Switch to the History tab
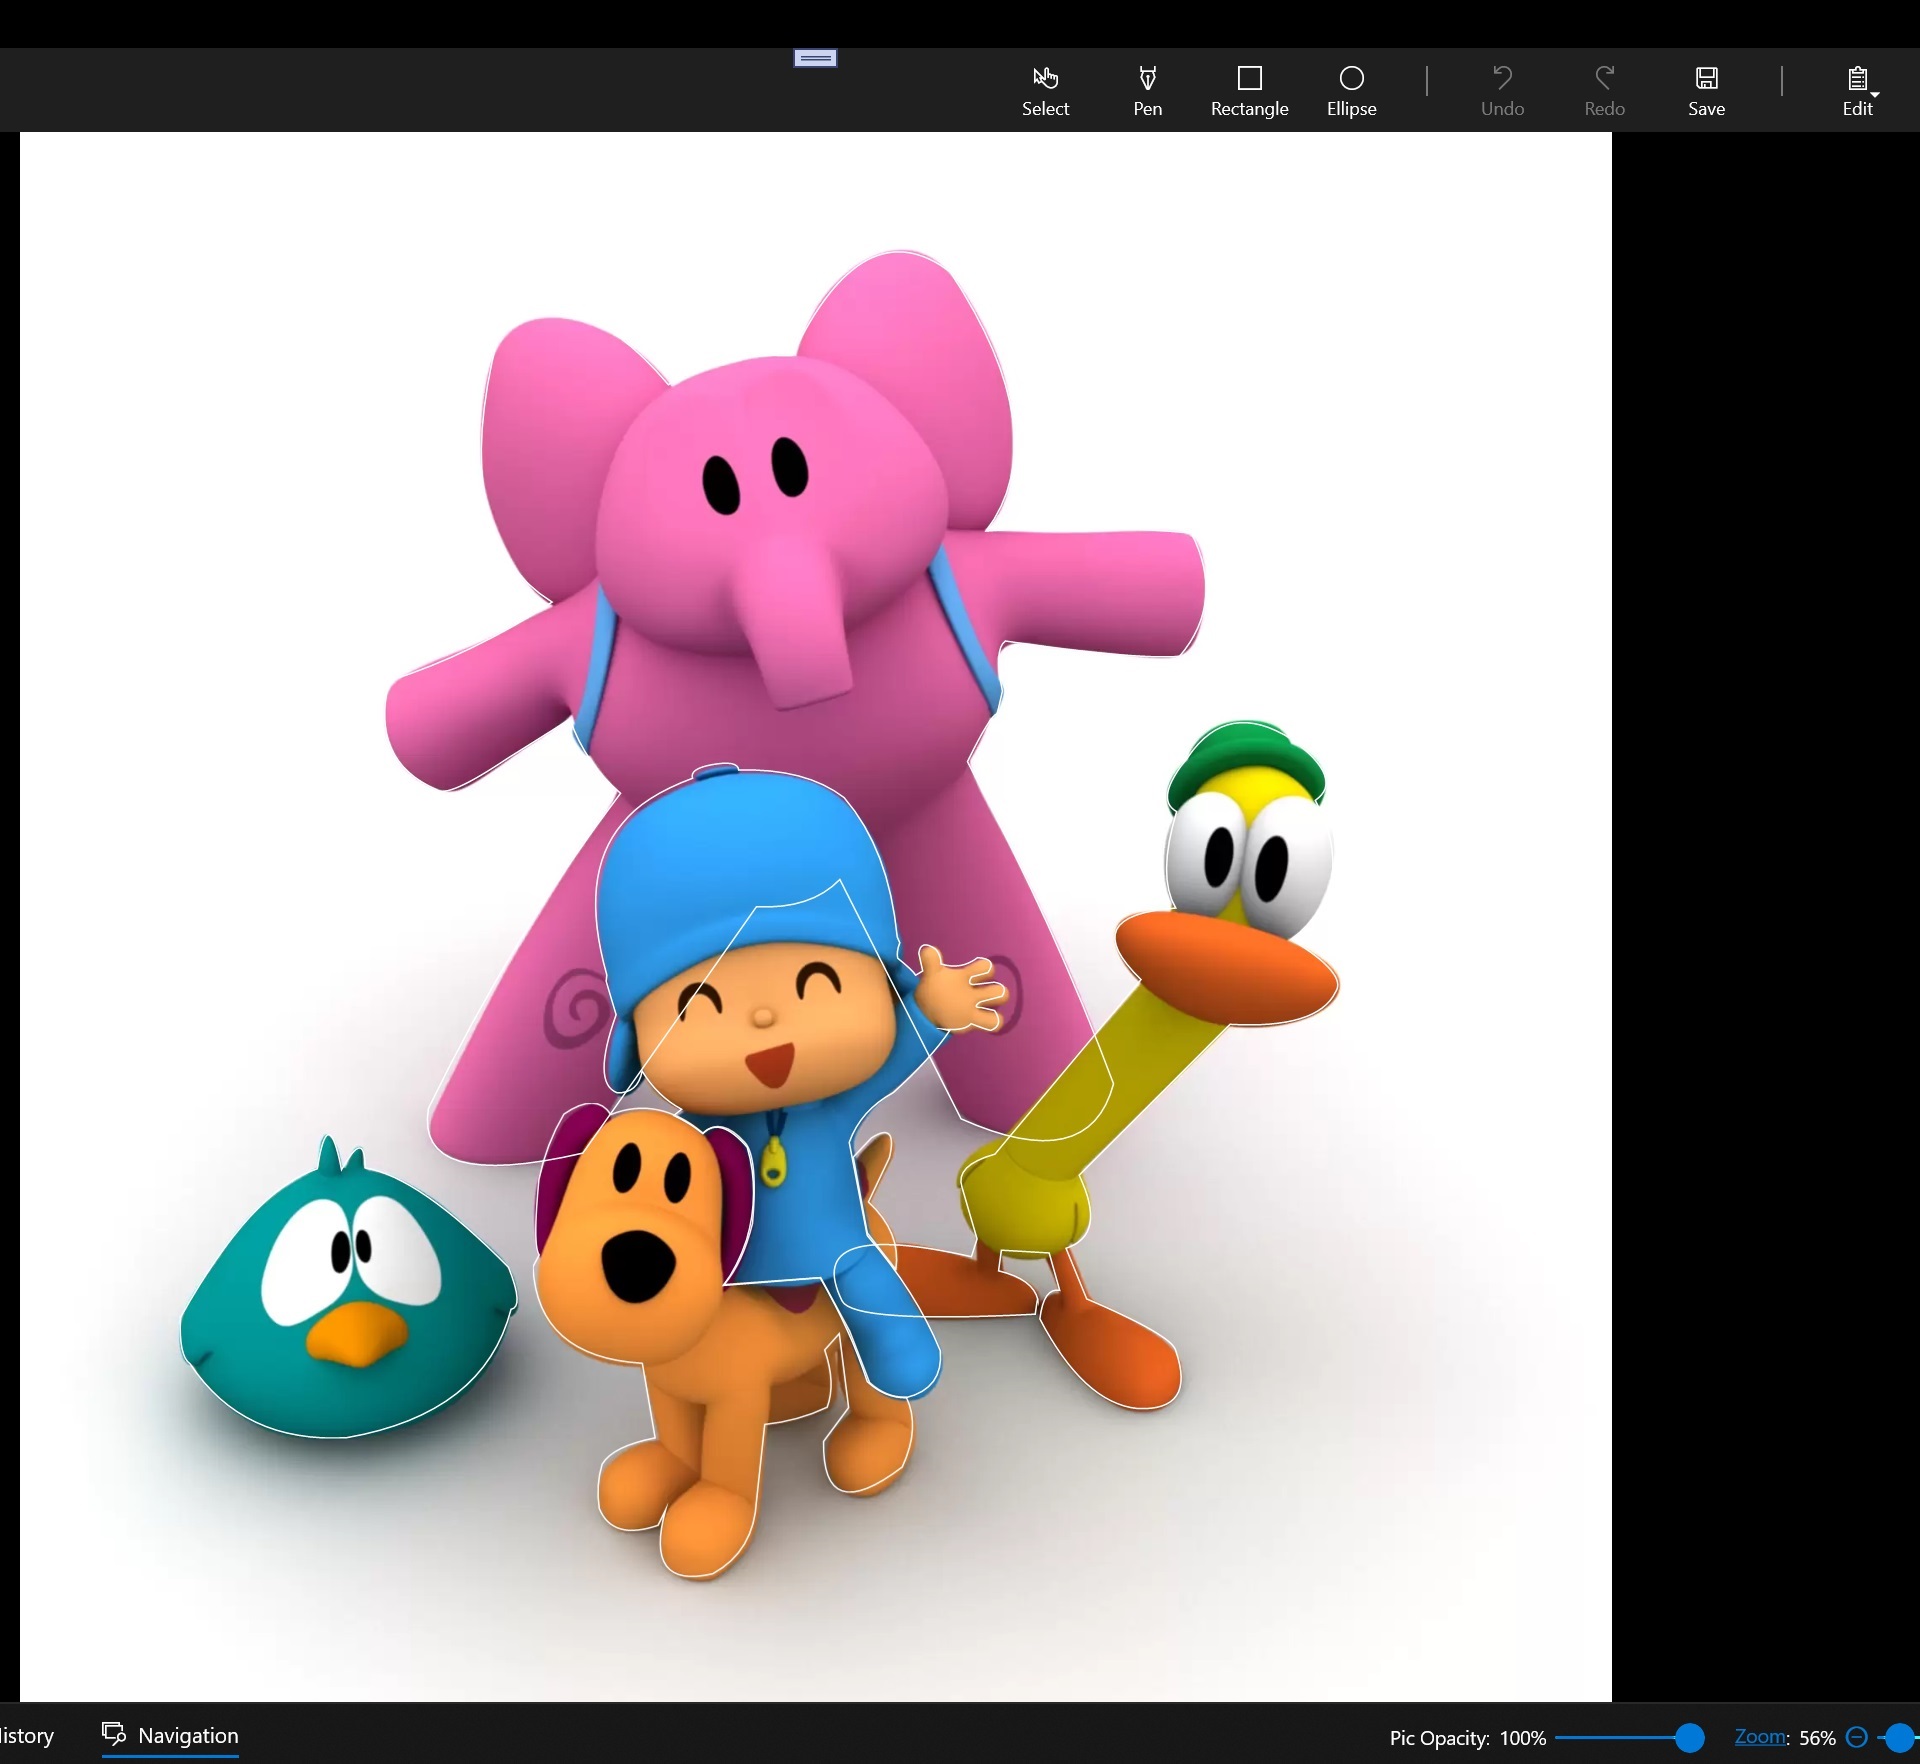 (27, 1735)
